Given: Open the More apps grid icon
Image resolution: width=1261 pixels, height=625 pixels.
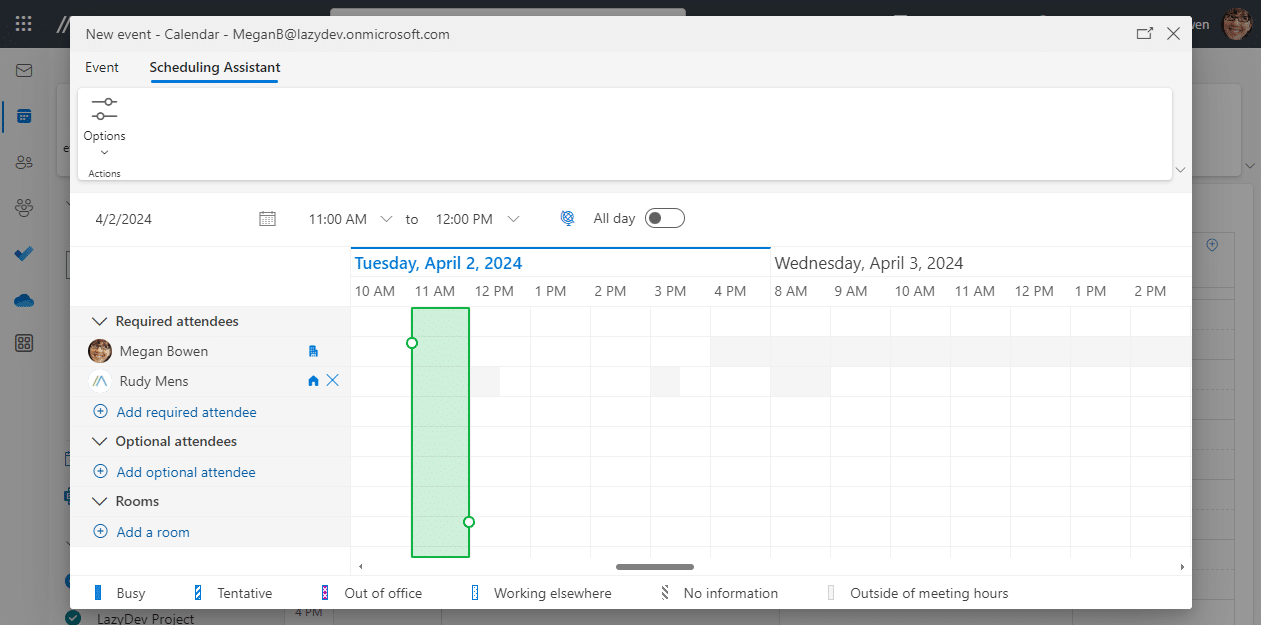Looking at the screenshot, I should [23, 343].
